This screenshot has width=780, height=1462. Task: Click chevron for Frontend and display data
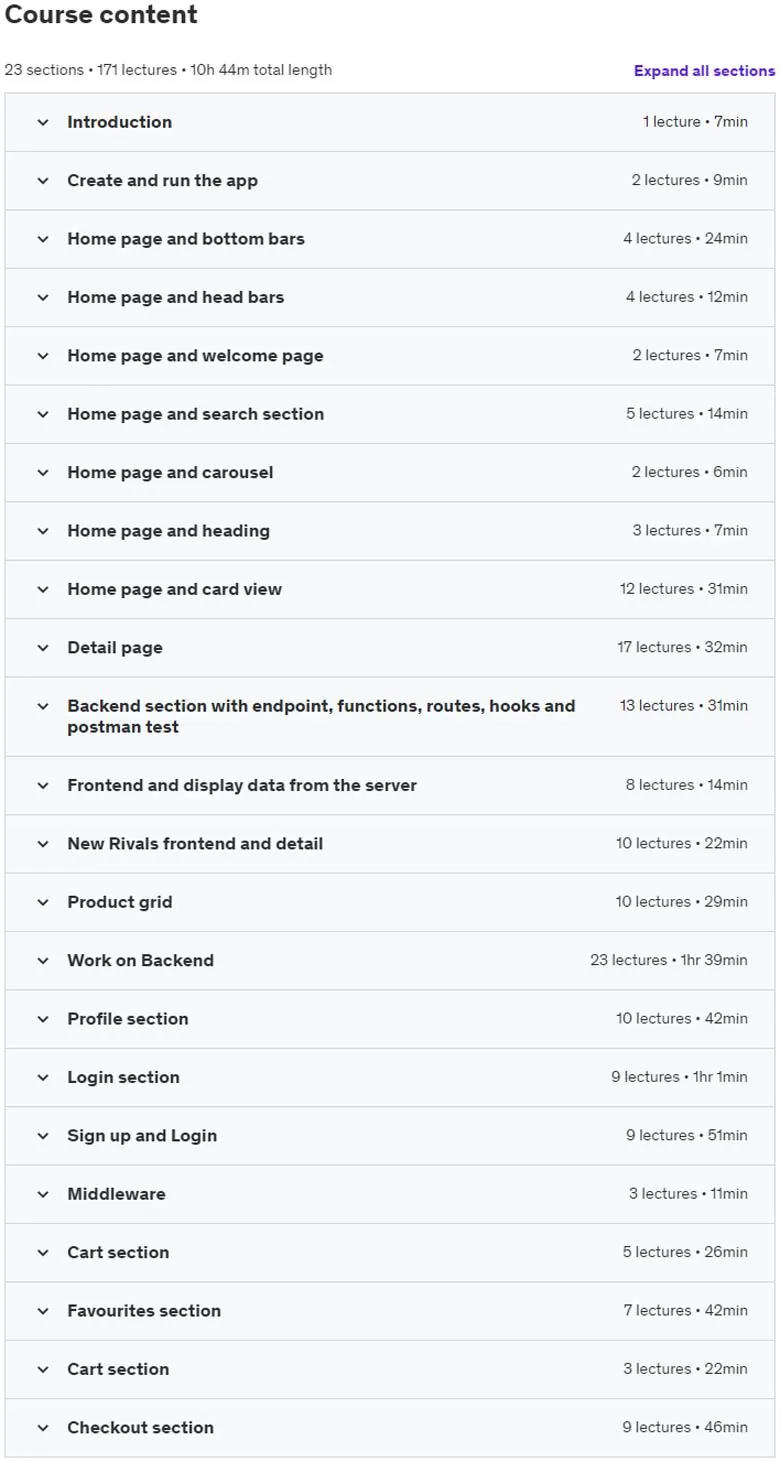coord(43,786)
